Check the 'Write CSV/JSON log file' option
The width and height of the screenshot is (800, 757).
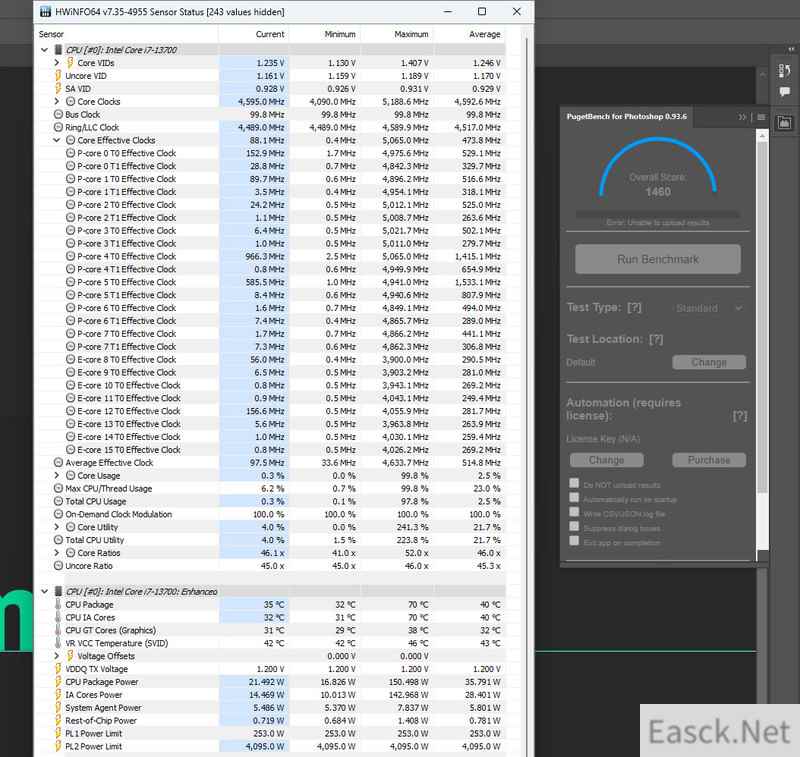click(574, 512)
